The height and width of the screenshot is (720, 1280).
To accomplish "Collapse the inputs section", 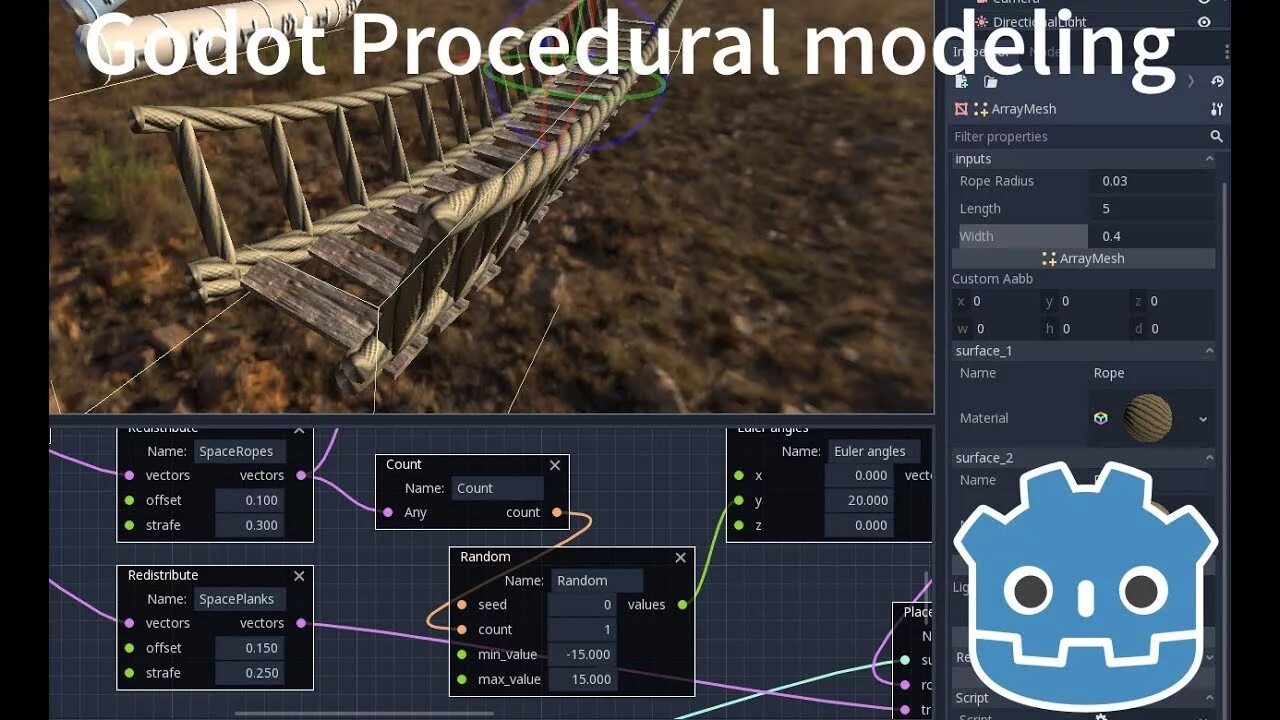I will coord(1083,159).
